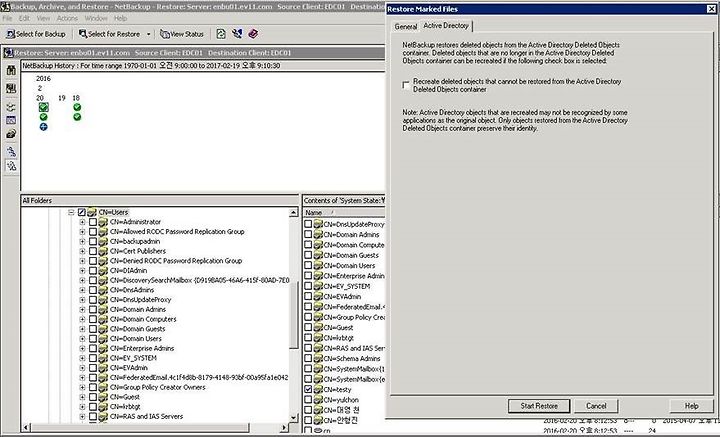Switch to the General tab
The height and width of the screenshot is (437, 720).
pos(406,27)
